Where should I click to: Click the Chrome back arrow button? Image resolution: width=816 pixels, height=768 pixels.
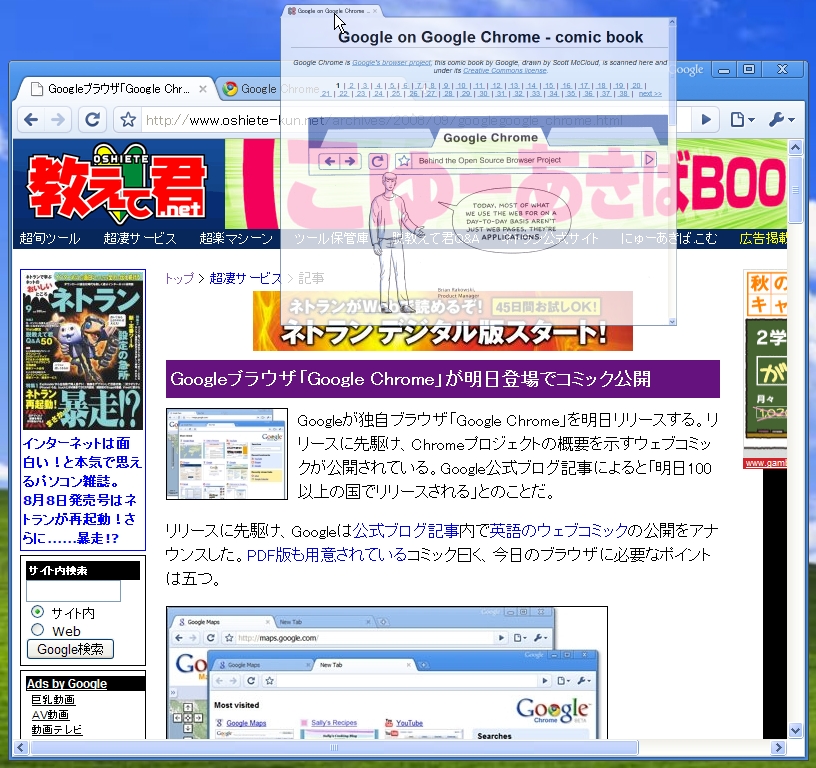(31, 120)
